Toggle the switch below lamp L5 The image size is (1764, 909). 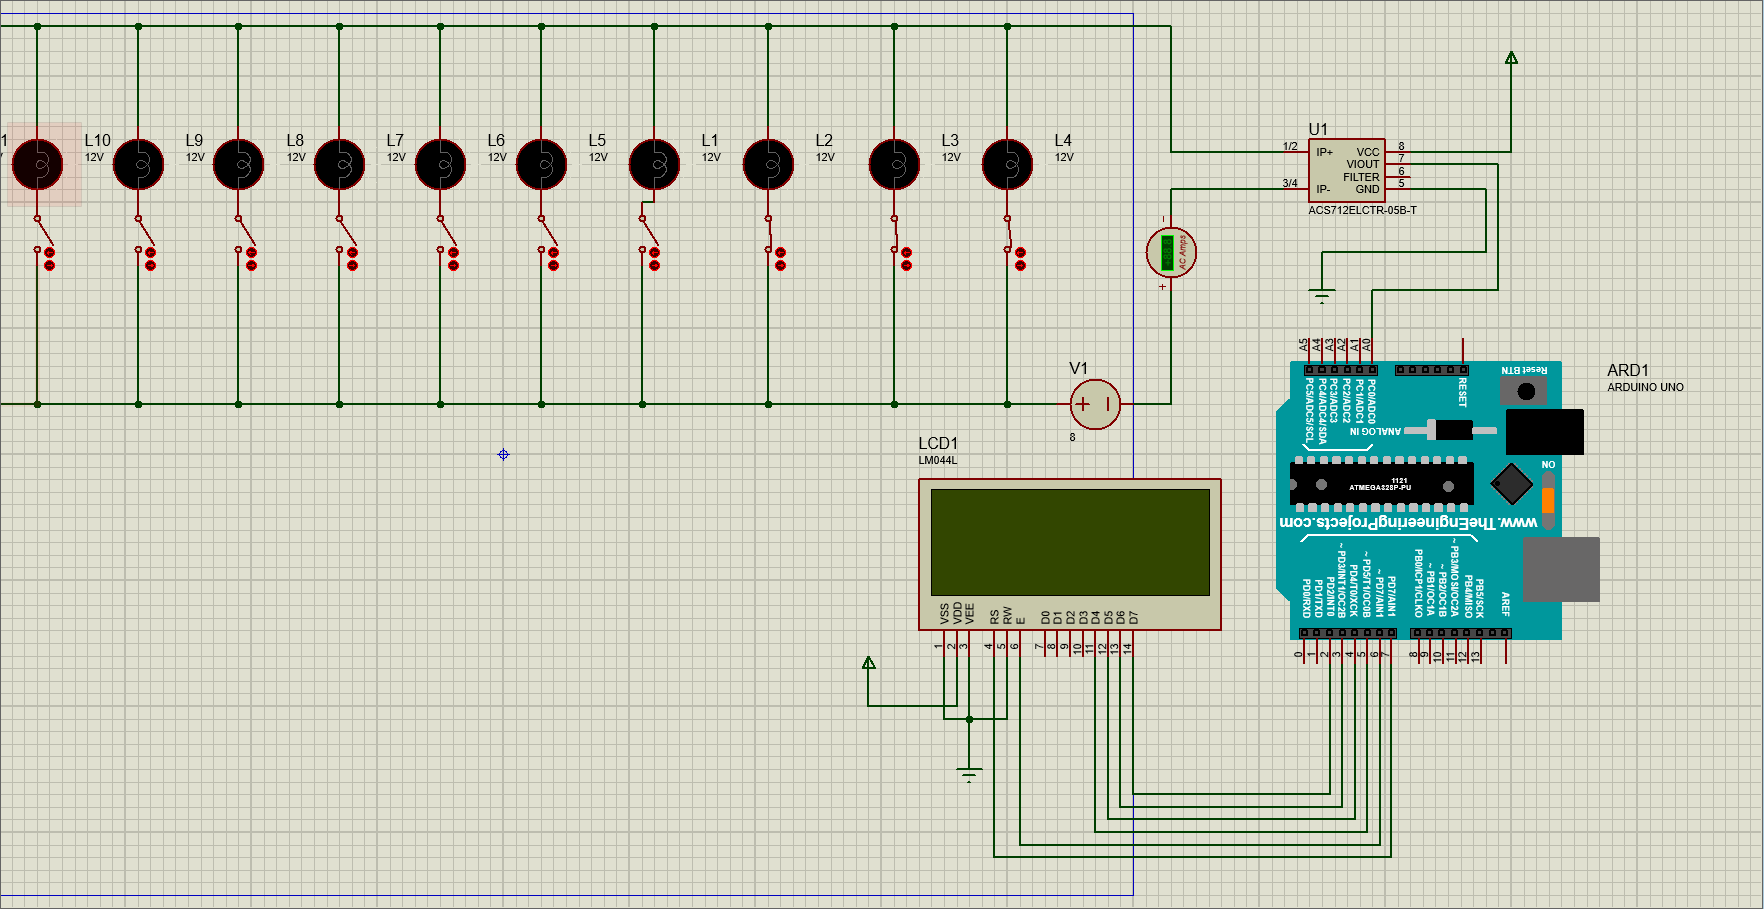[x=548, y=241]
